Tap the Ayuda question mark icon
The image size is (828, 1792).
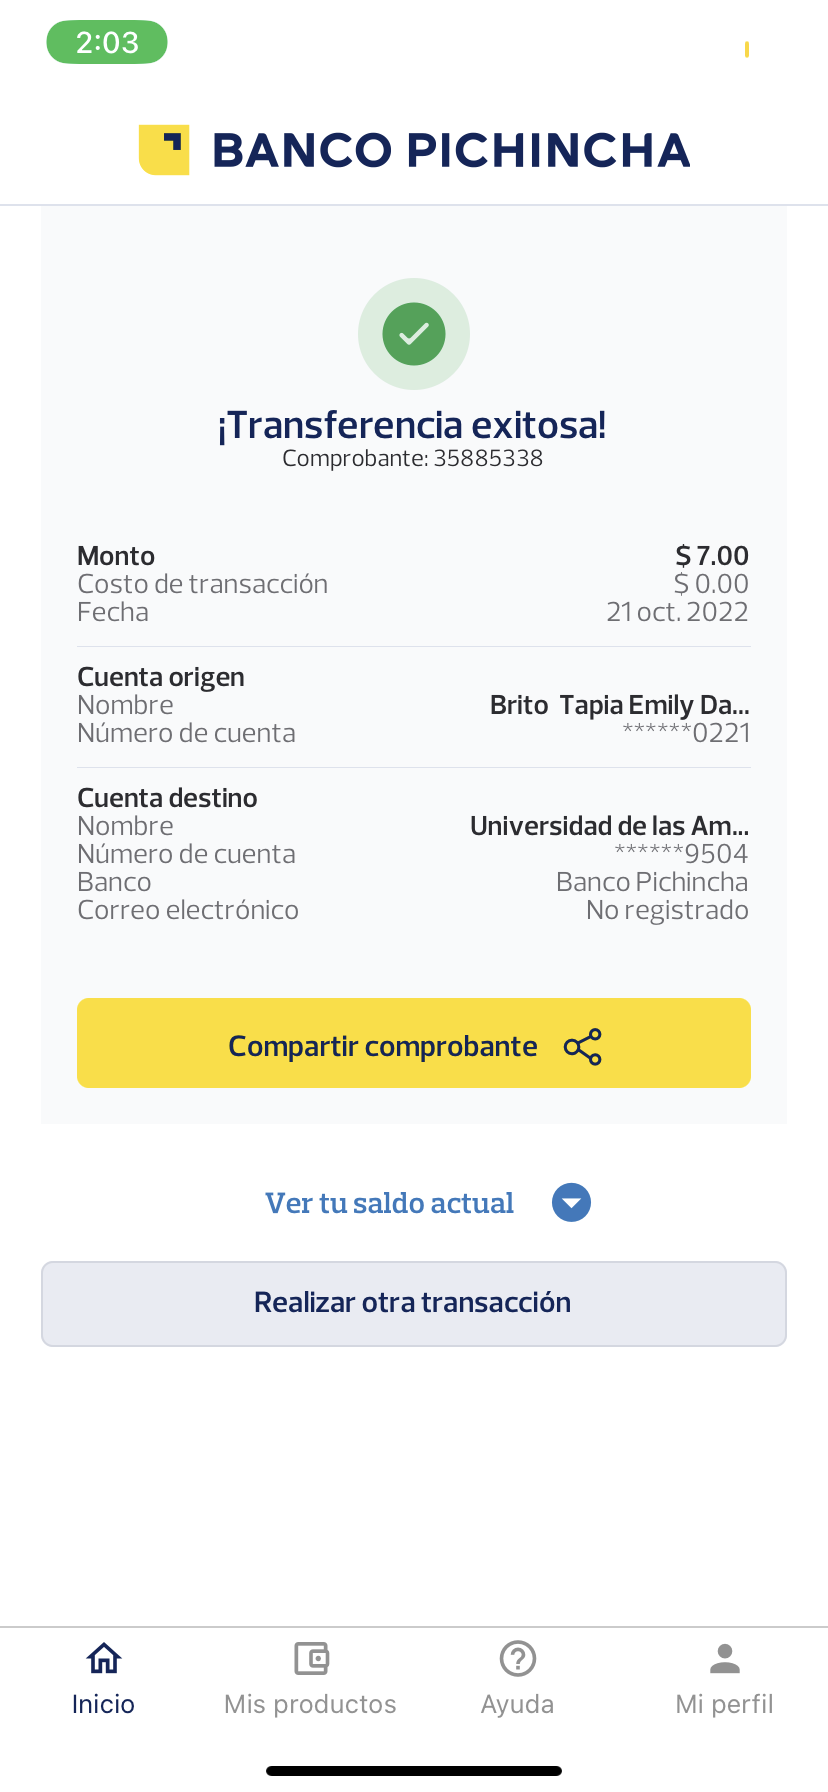click(518, 1658)
